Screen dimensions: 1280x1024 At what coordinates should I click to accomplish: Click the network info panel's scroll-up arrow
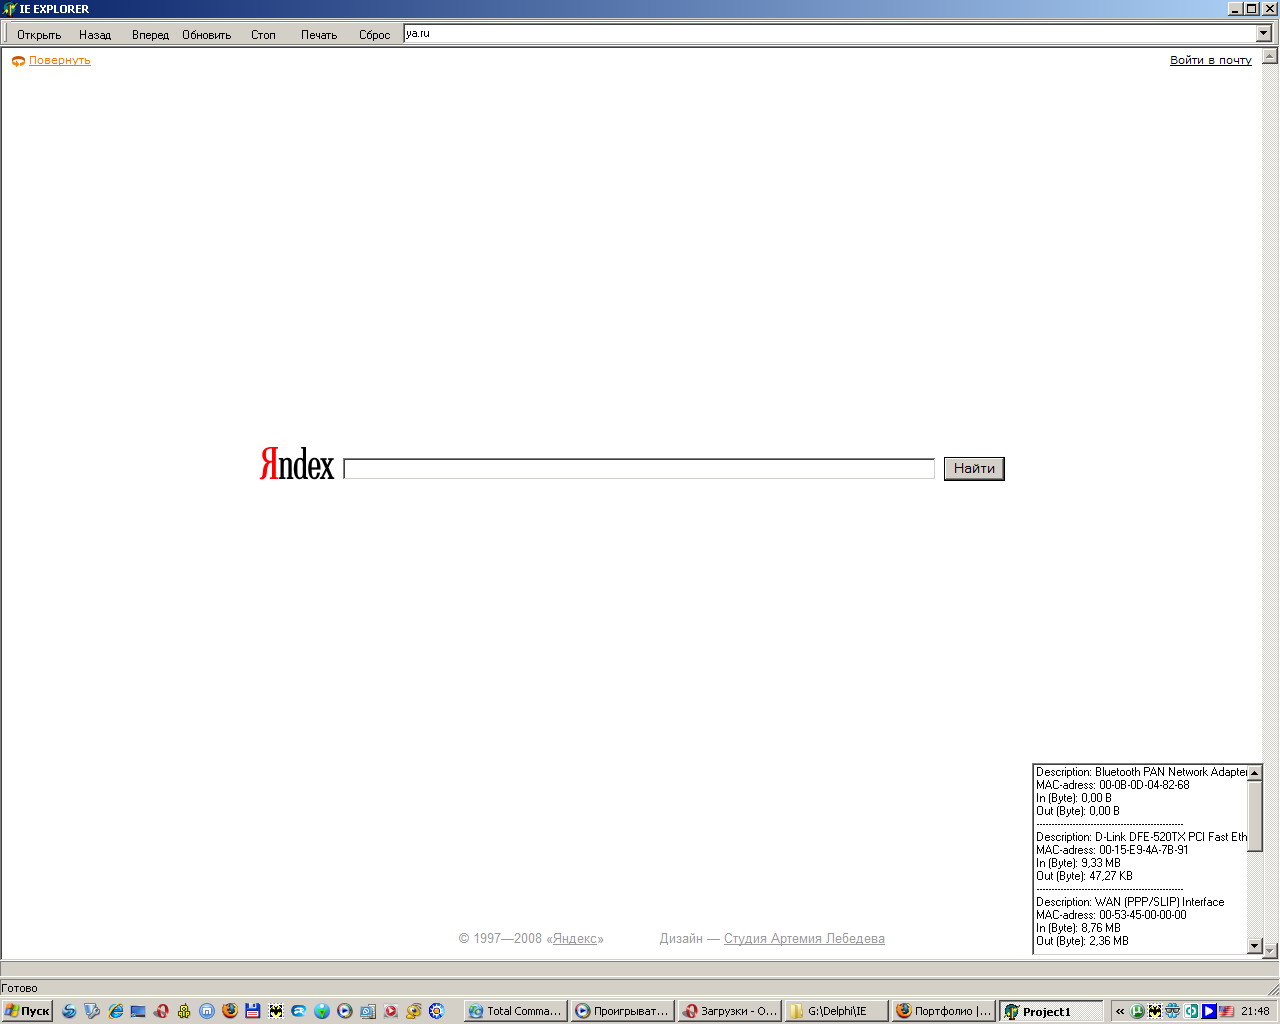pos(1255,772)
